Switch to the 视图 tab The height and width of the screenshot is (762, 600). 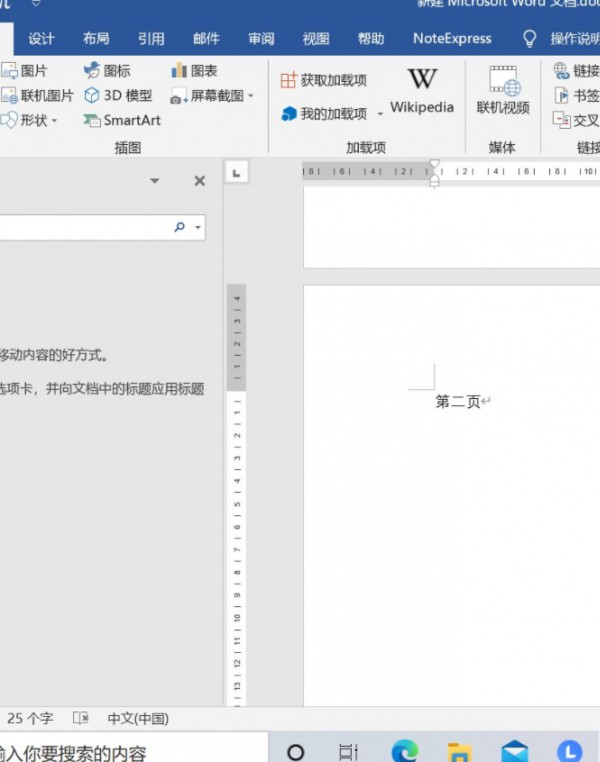pos(316,38)
